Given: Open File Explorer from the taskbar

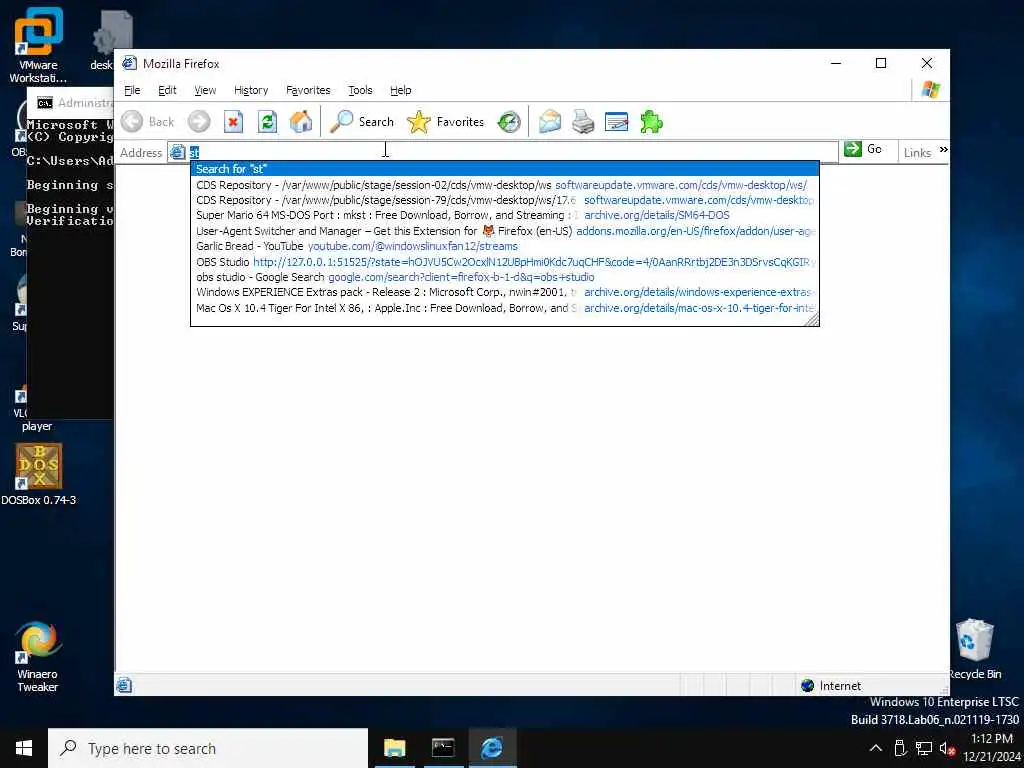Looking at the screenshot, I should click(394, 748).
